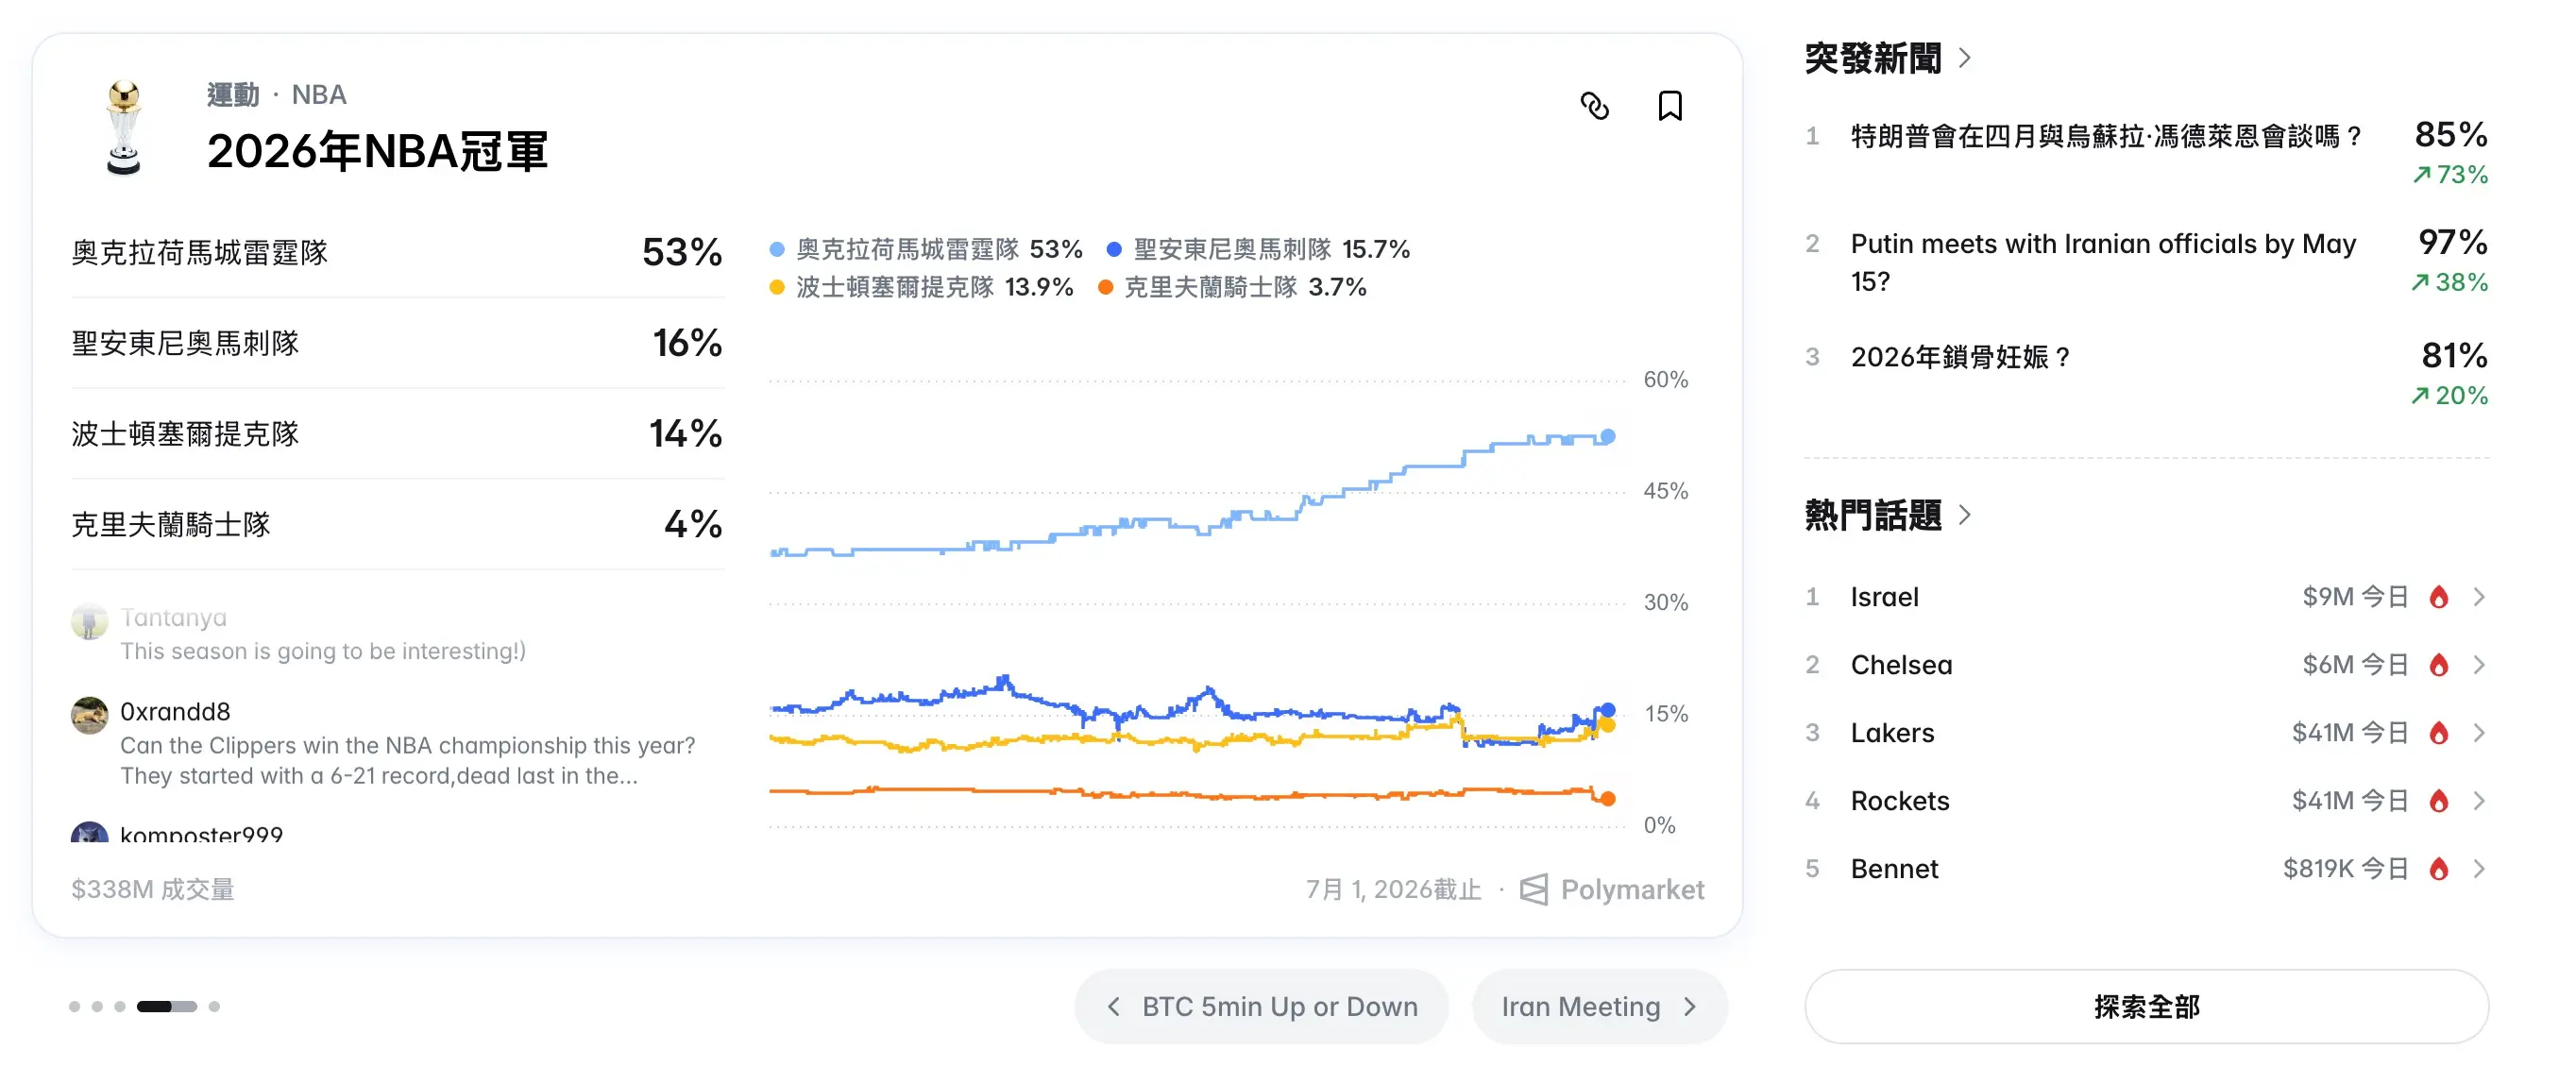The height and width of the screenshot is (1084, 2576).
Task: Click the NBA trophy market thumbnail
Action: click(124, 128)
